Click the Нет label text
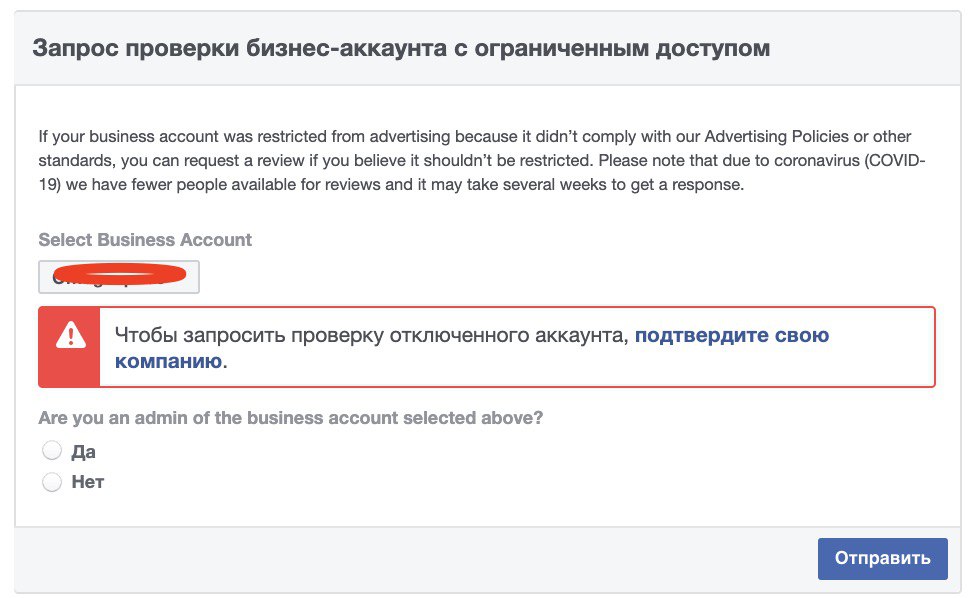972x598 pixels. pos(88,481)
